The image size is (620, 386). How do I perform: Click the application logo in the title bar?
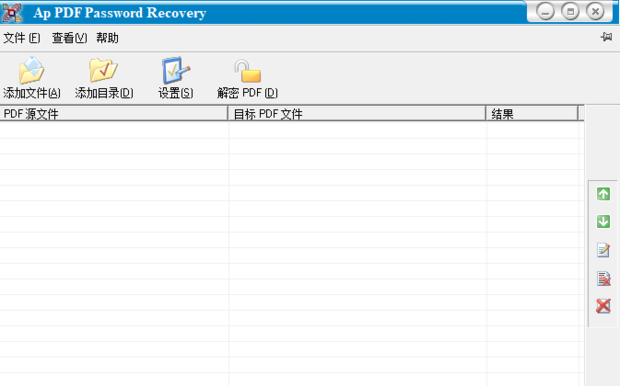pyautogui.click(x=11, y=13)
